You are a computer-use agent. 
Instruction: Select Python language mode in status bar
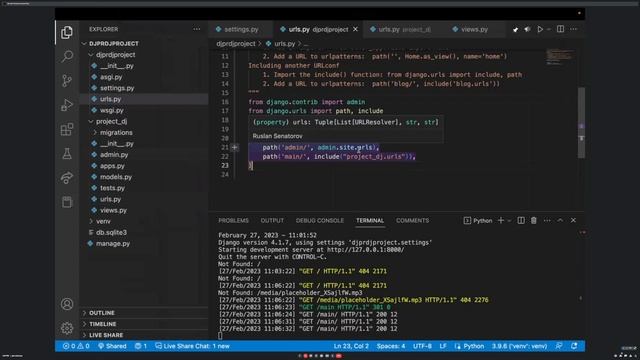(473, 346)
